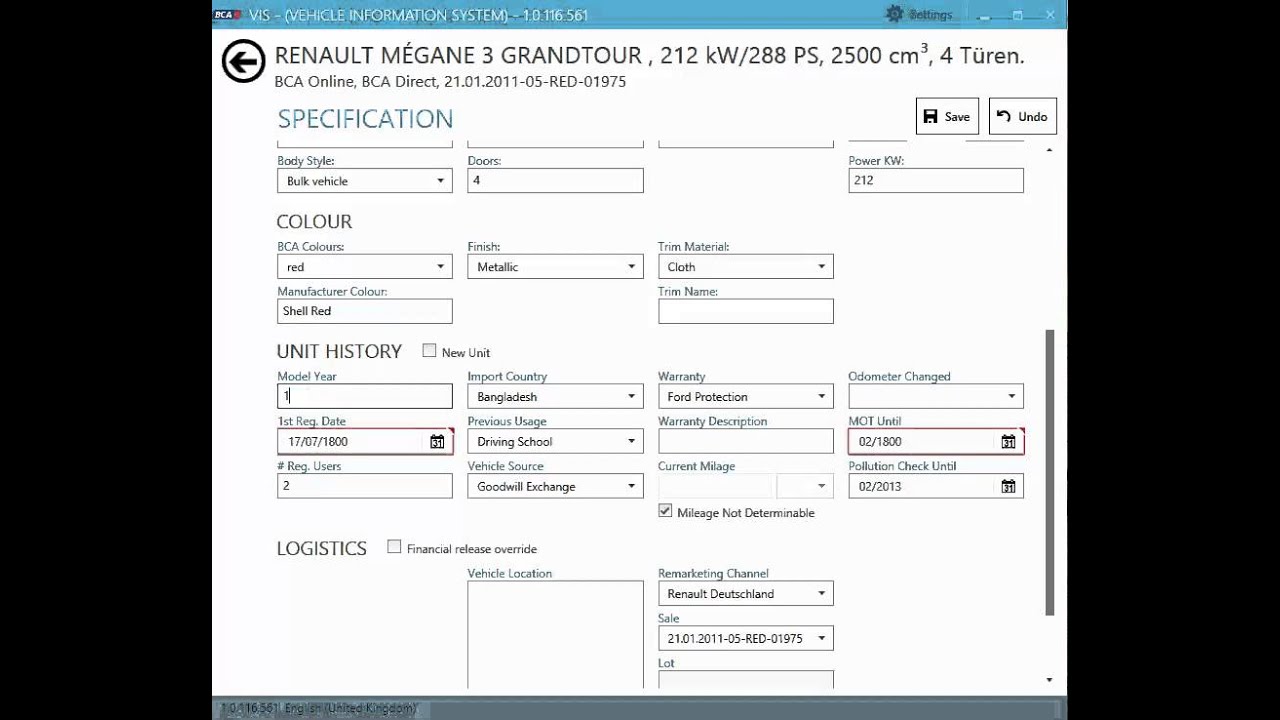Image resolution: width=1280 pixels, height=720 pixels.
Task: Click the Doors input field
Action: pyautogui.click(x=555, y=181)
